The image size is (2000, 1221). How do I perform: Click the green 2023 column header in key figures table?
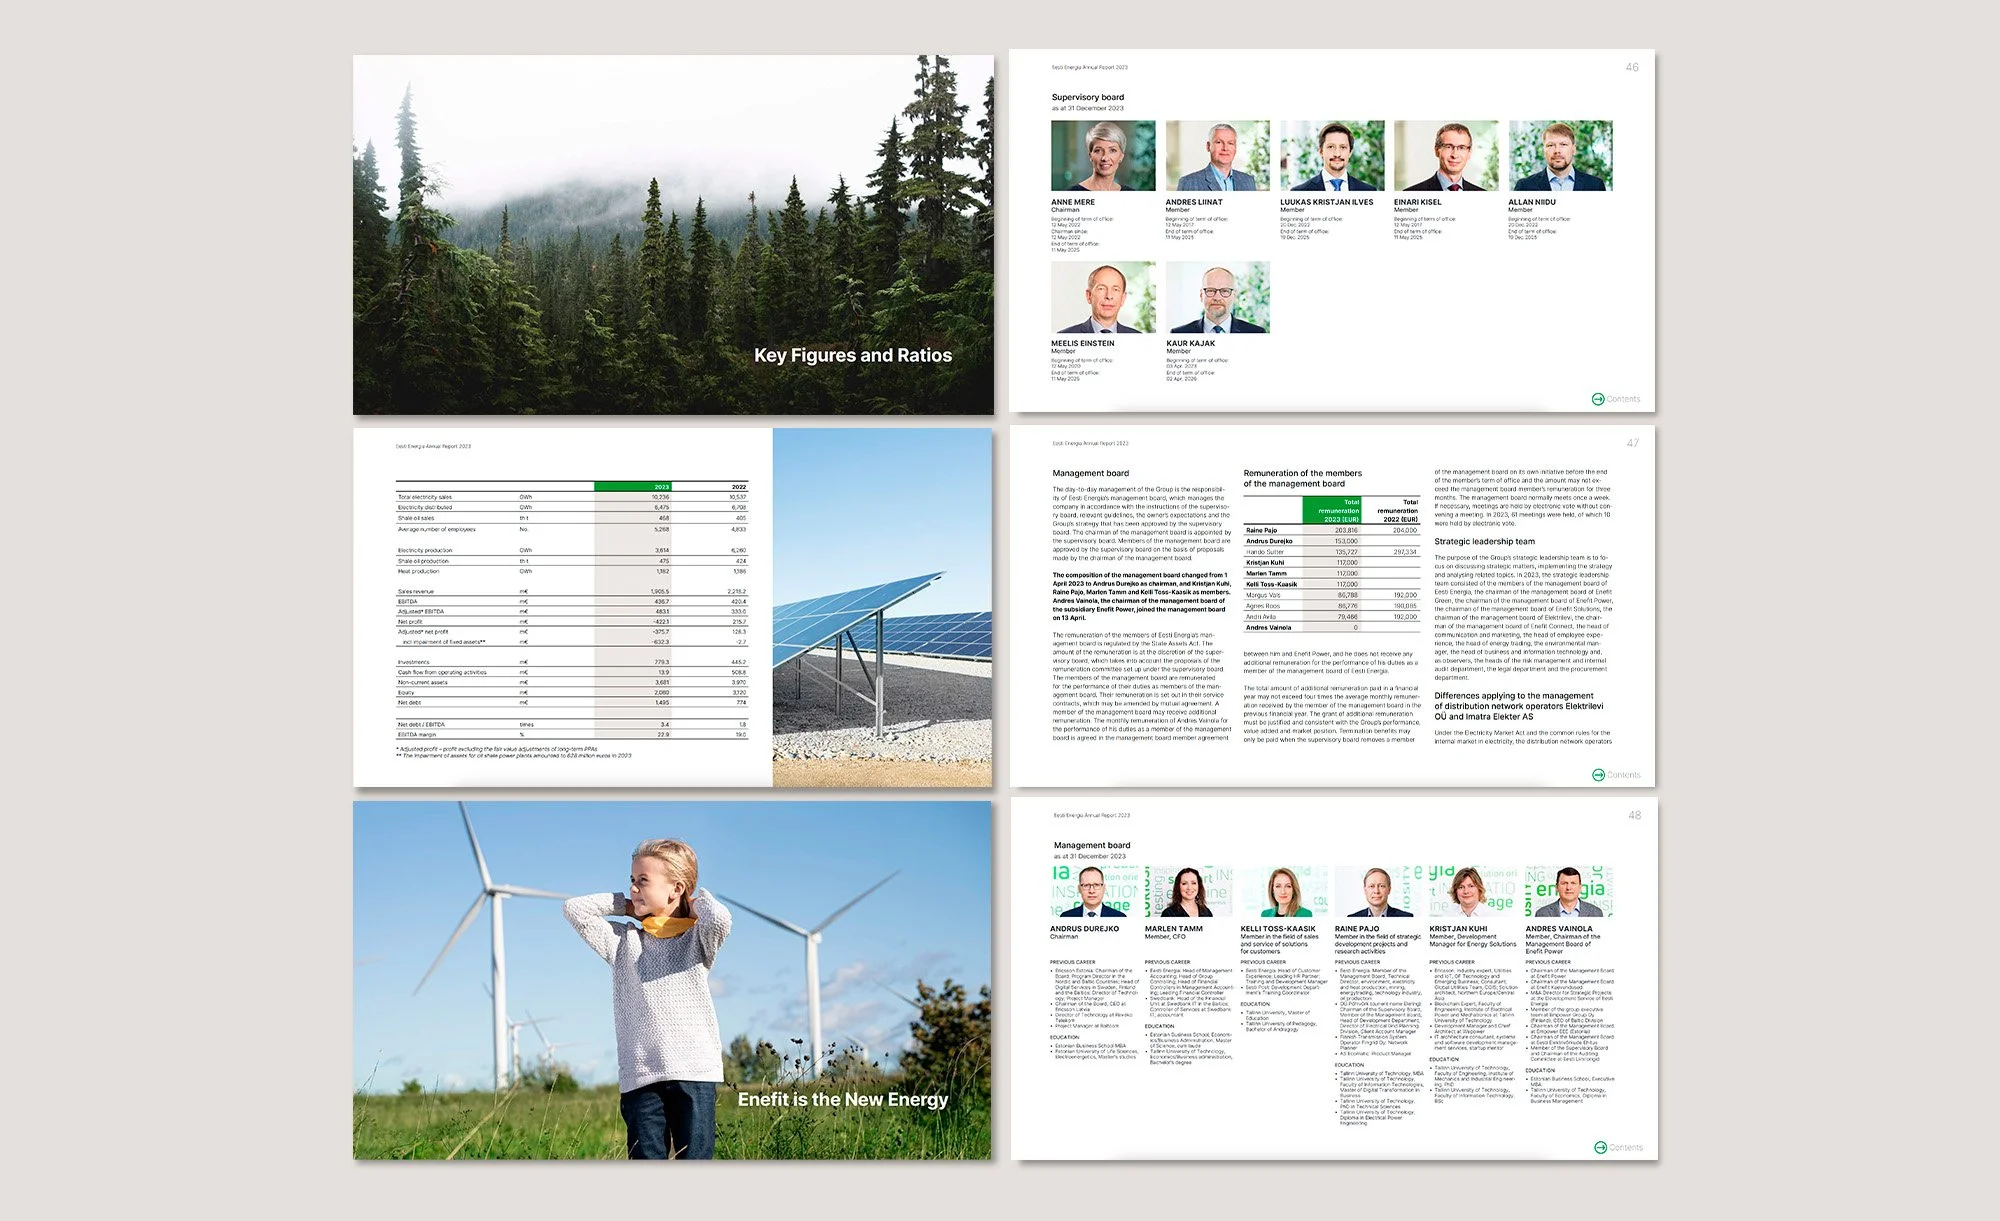(x=633, y=486)
